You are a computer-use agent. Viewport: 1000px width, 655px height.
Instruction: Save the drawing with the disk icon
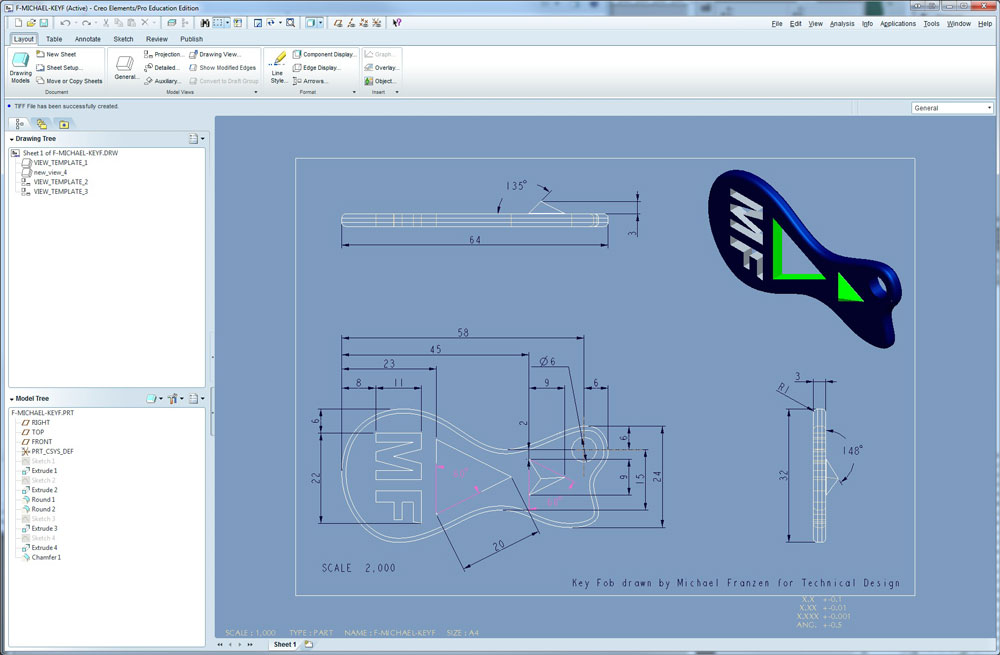tap(43, 23)
